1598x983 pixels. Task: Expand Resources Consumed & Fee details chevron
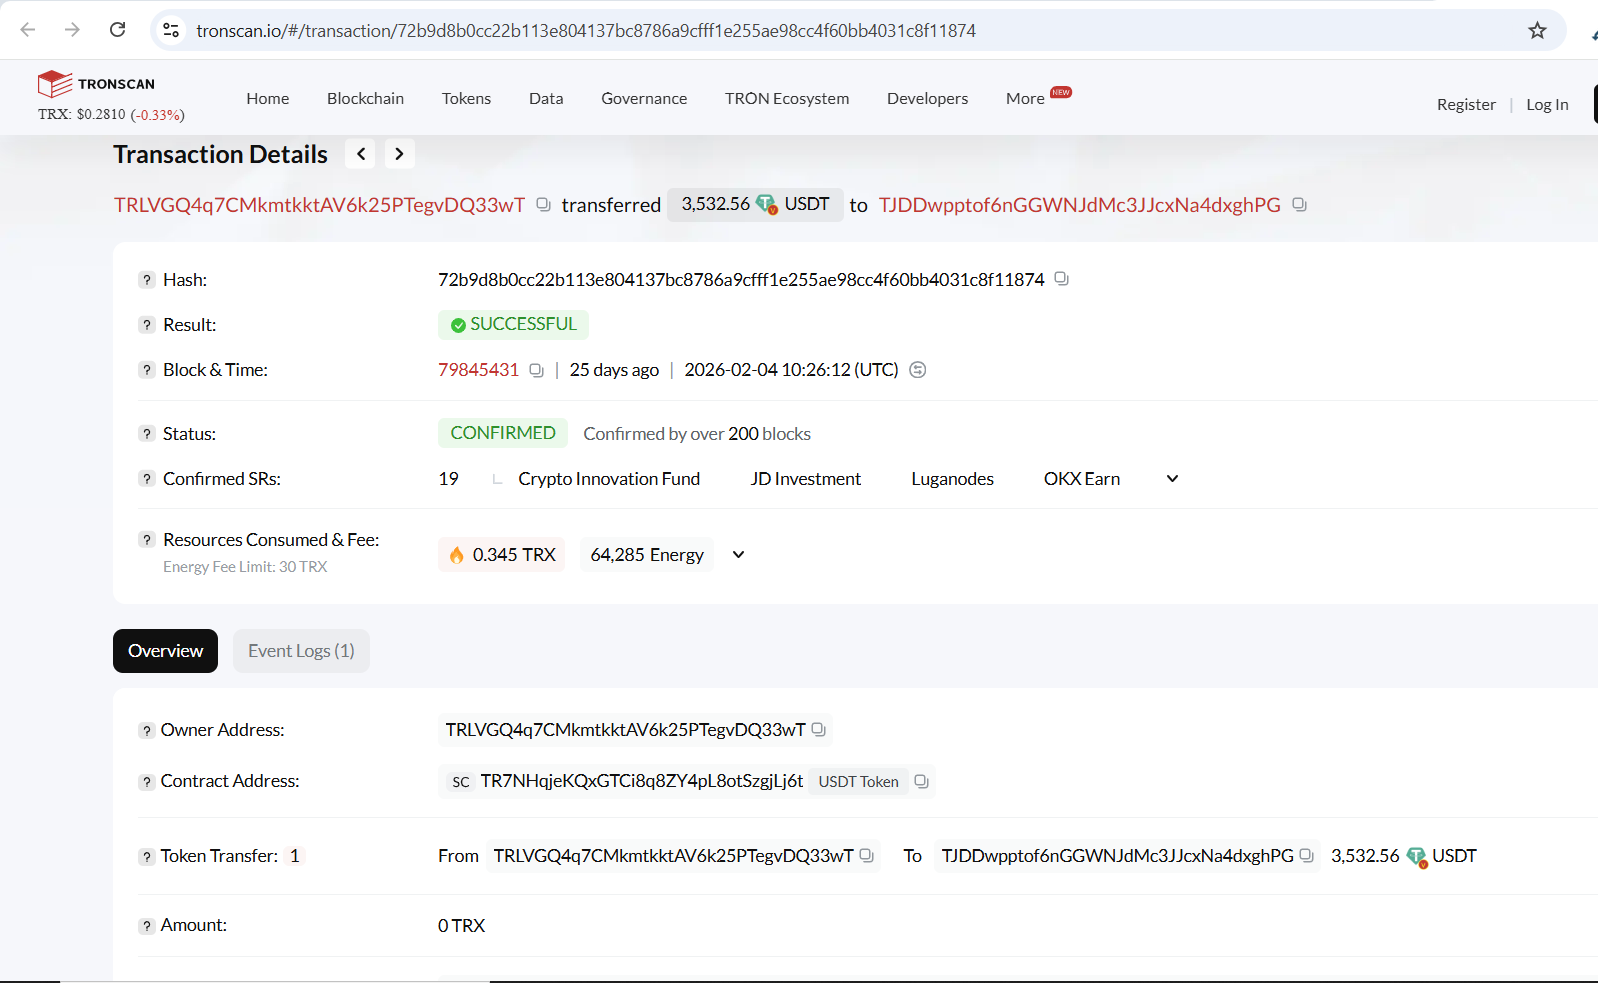tap(738, 555)
